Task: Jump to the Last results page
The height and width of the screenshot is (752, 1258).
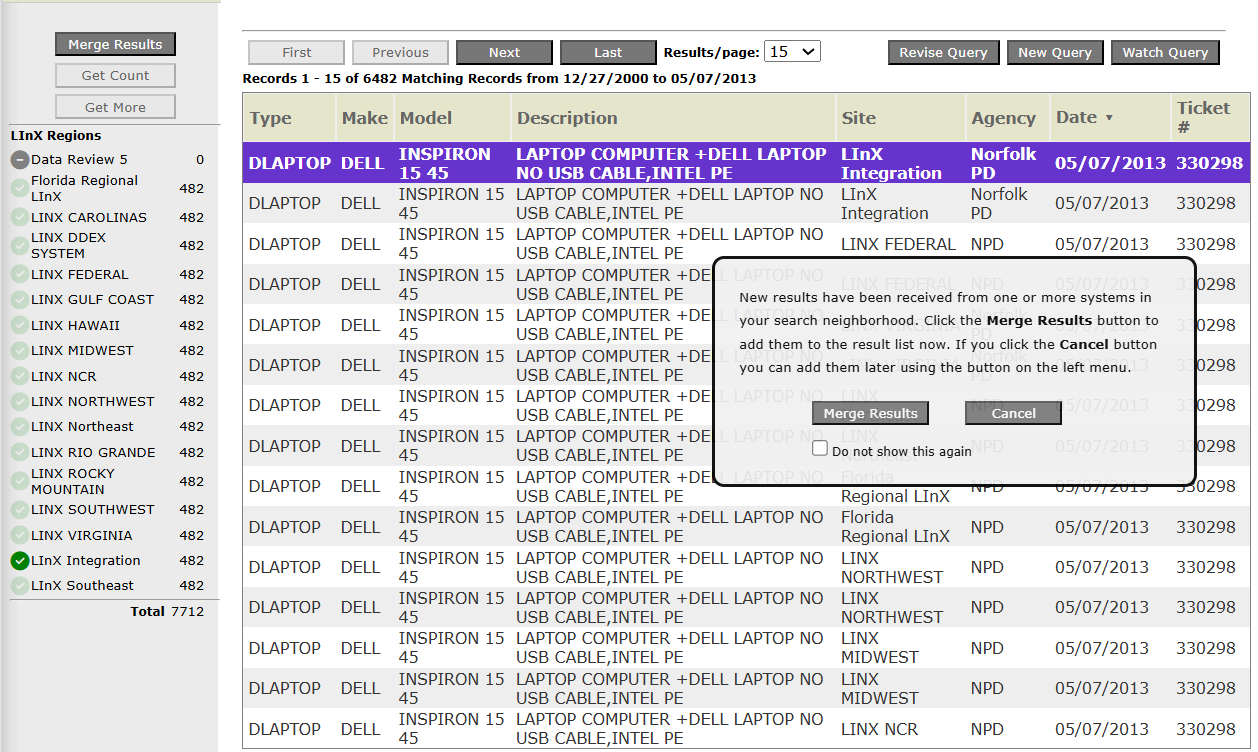Action: pos(608,53)
